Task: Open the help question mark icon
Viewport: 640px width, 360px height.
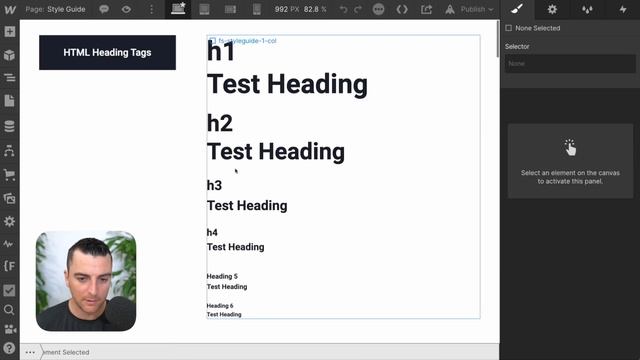Action: coord(9,348)
